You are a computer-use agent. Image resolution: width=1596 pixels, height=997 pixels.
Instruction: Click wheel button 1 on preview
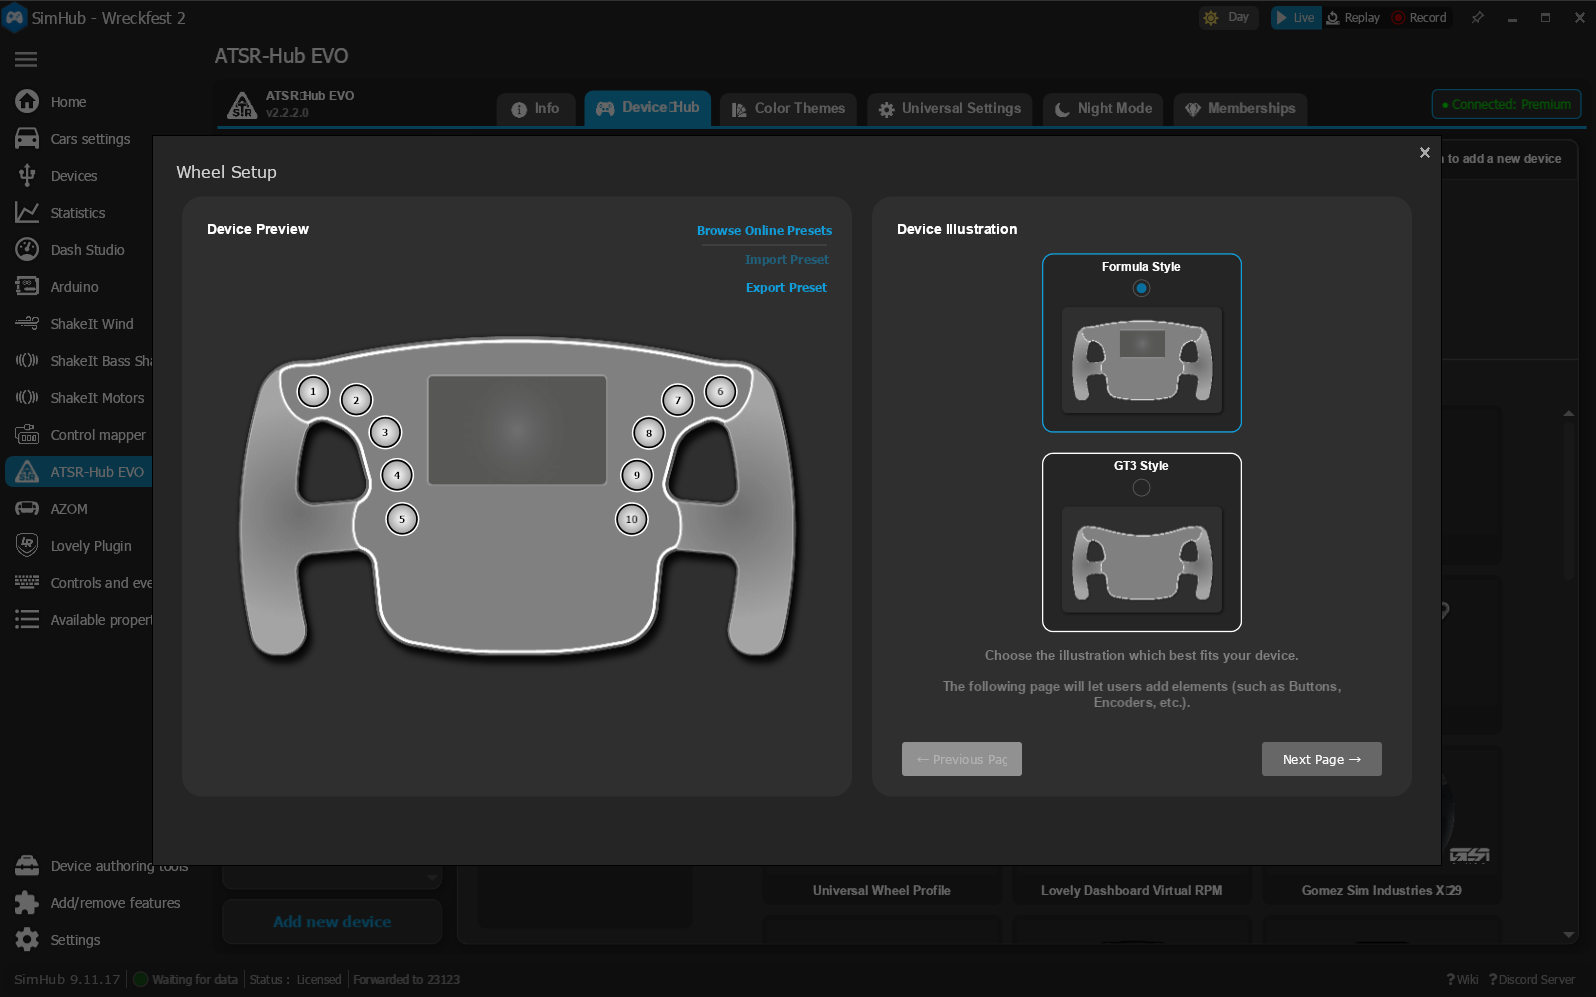click(x=313, y=392)
